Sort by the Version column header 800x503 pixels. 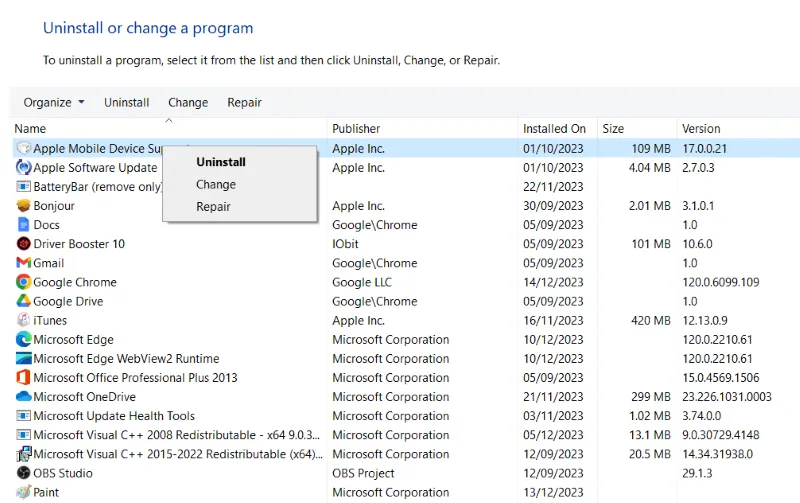coord(701,129)
